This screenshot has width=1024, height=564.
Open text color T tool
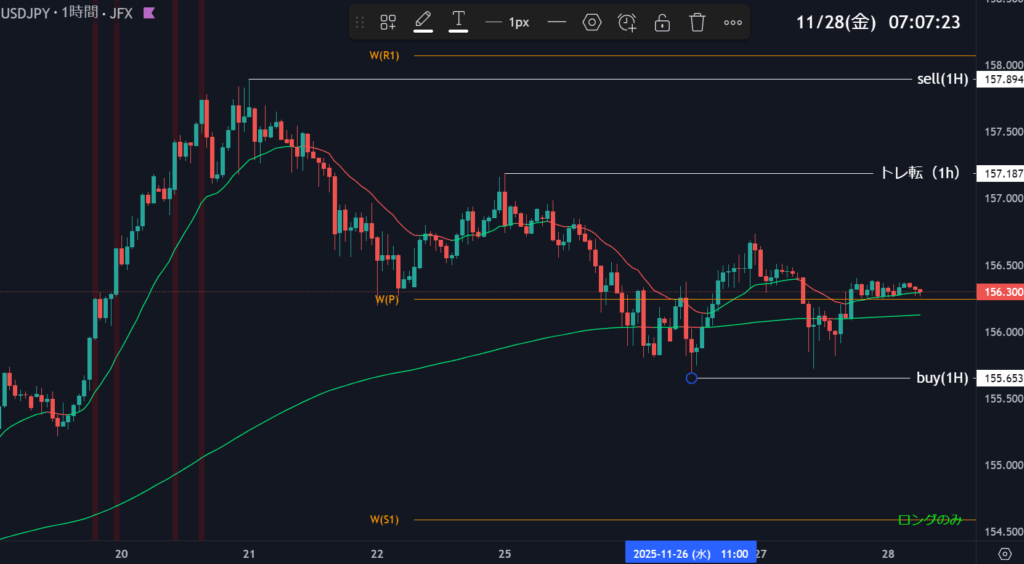coord(459,21)
